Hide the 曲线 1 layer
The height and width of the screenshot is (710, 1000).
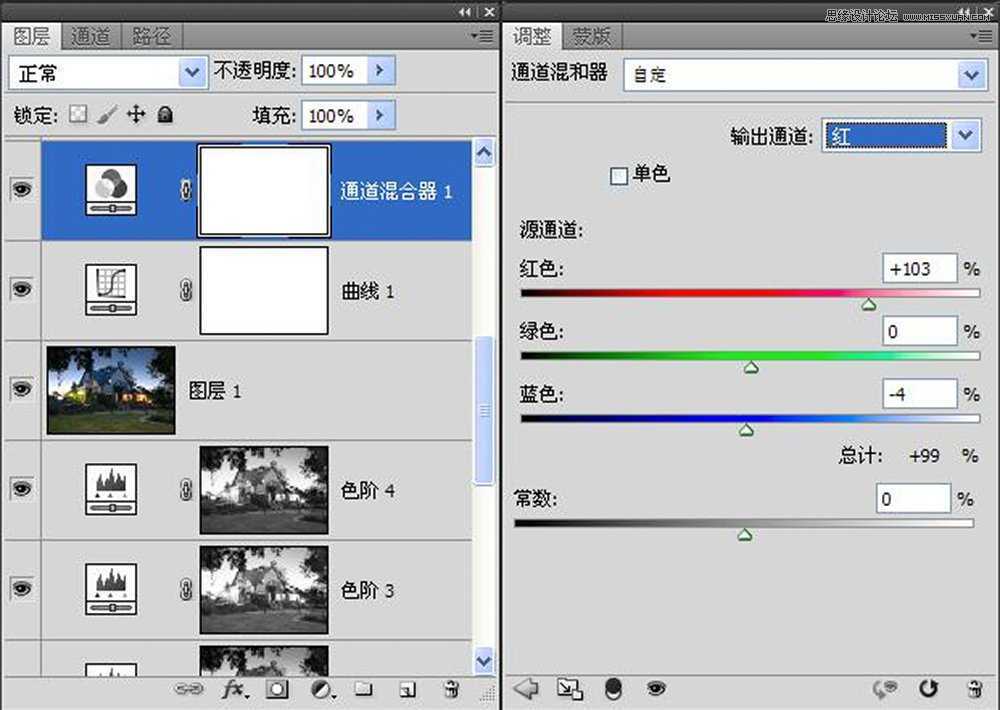click(x=21, y=289)
